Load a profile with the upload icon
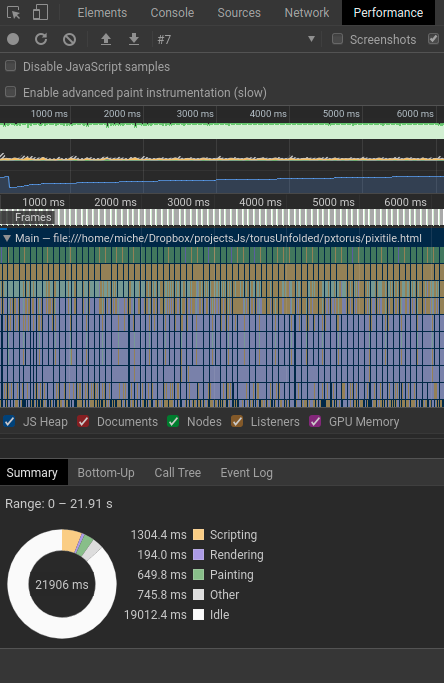The height and width of the screenshot is (683, 444). coord(106,39)
